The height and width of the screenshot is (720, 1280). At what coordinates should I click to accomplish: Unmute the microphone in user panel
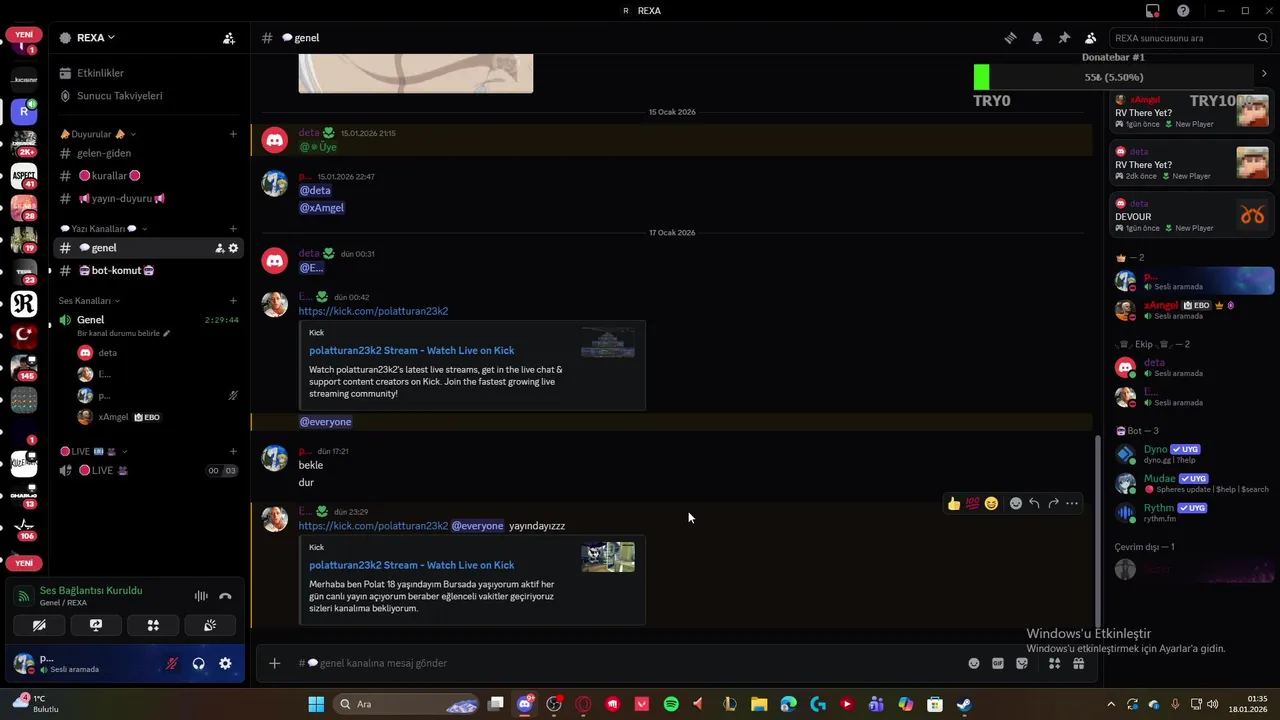click(x=172, y=663)
